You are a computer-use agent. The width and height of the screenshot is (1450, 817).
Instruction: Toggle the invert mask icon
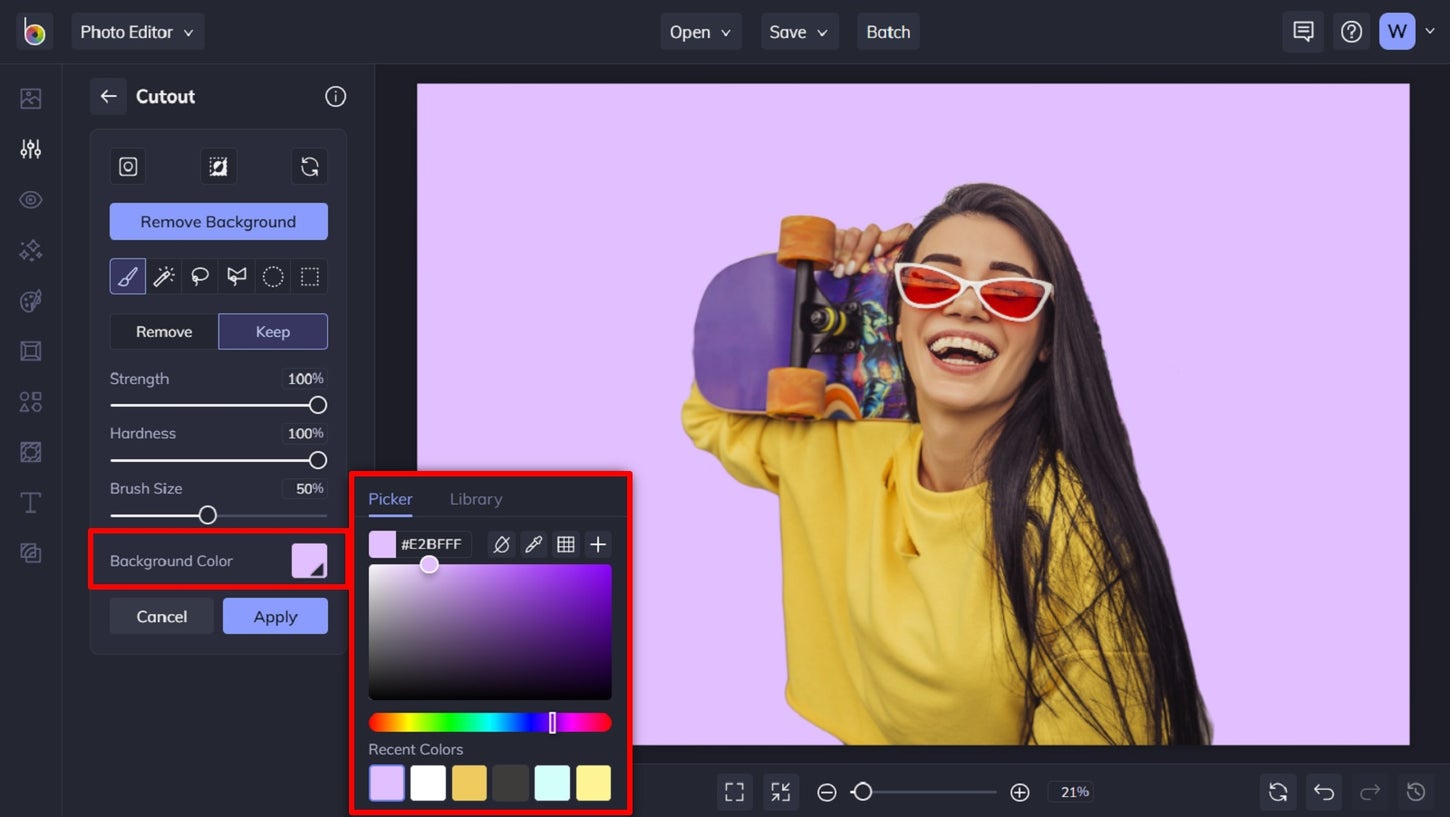[x=218, y=166]
